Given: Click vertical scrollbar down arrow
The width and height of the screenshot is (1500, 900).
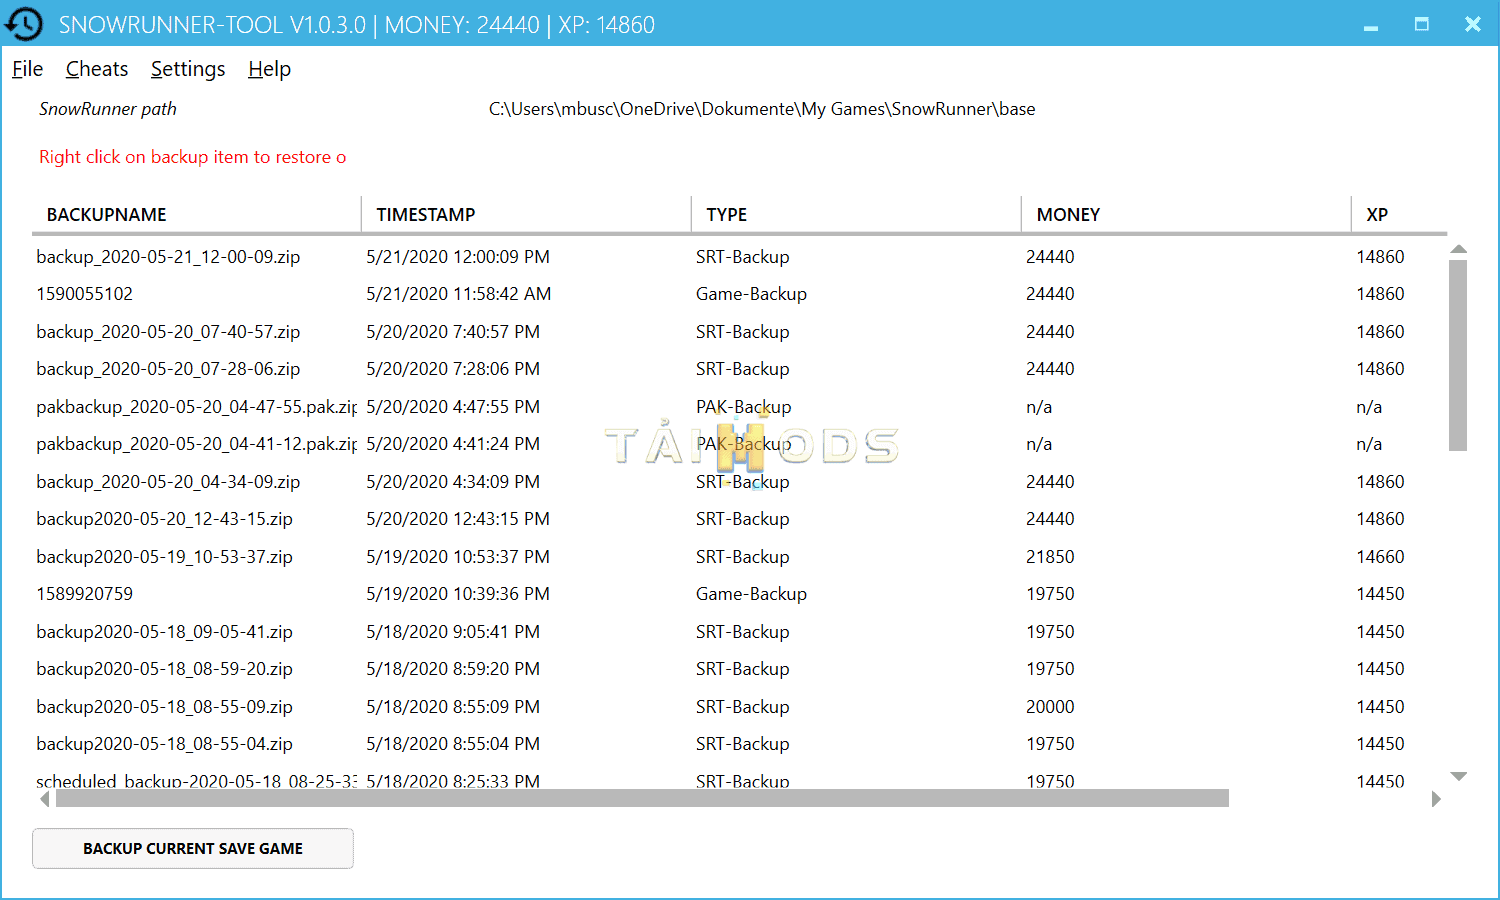Looking at the screenshot, I should click(1458, 776).
